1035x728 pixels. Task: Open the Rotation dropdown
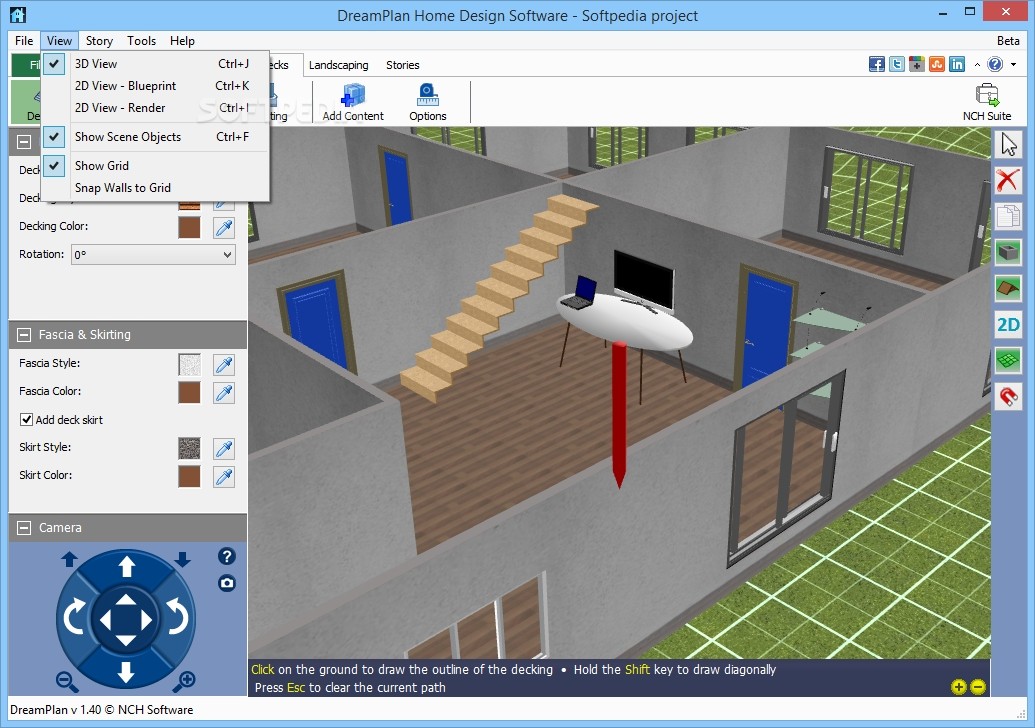153,254
